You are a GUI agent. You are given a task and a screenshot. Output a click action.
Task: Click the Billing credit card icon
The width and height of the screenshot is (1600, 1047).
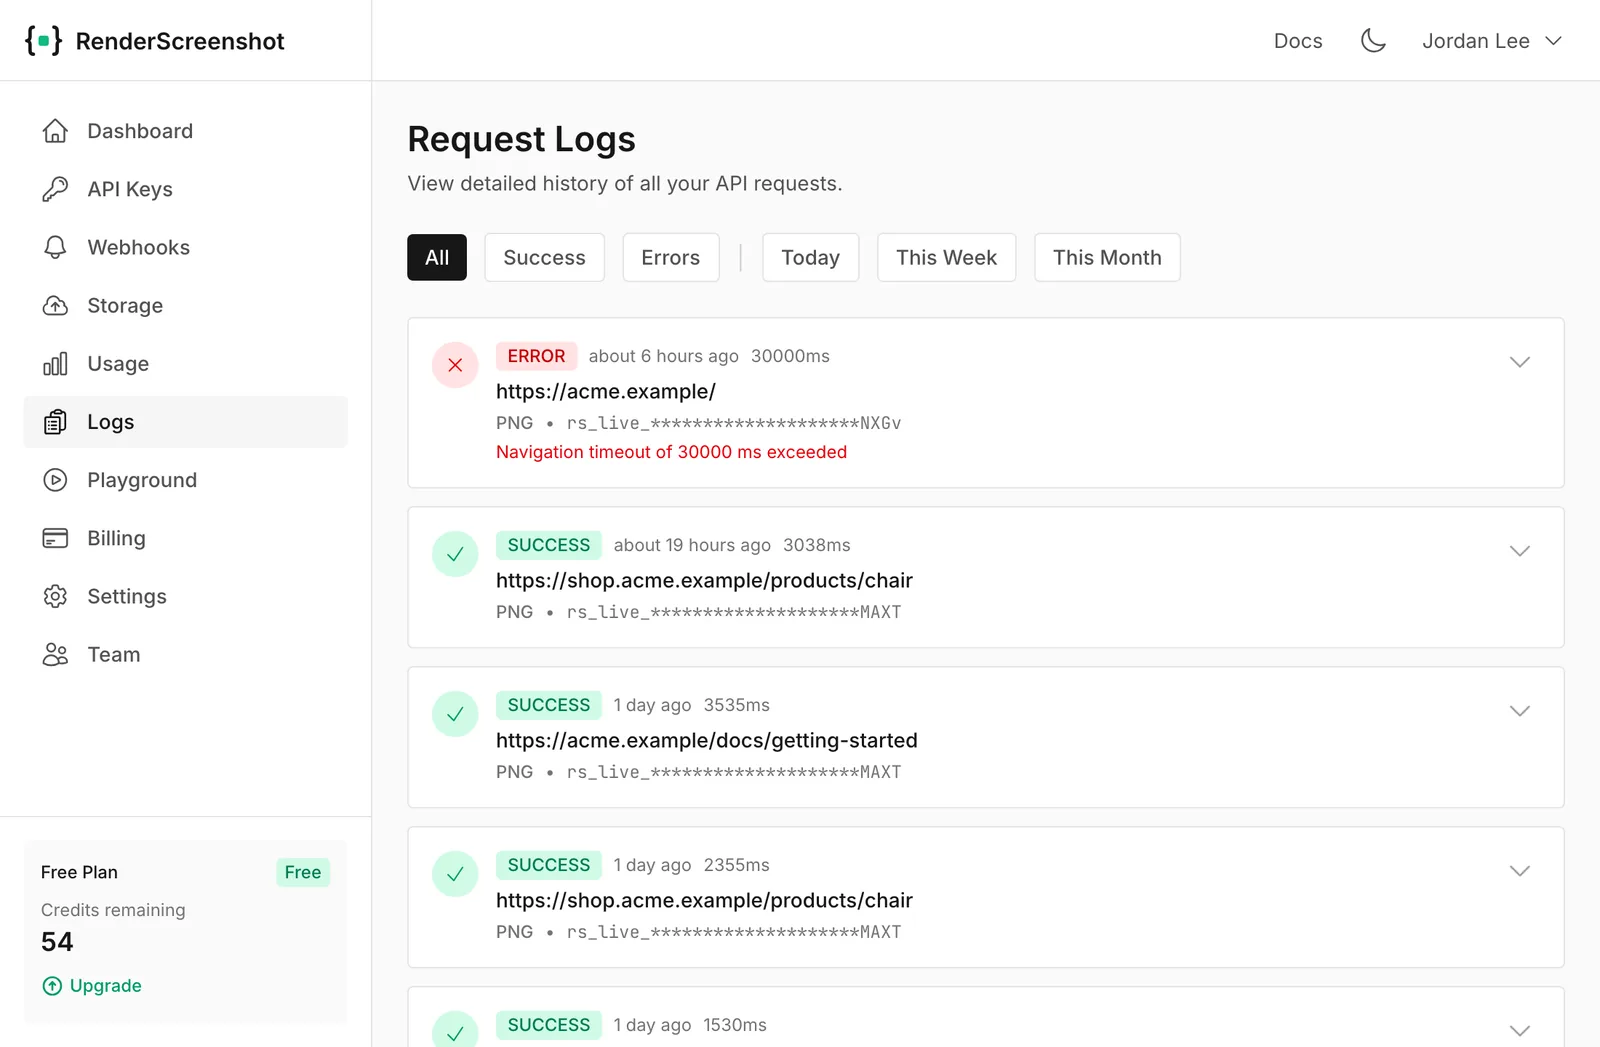pos(55,538)
